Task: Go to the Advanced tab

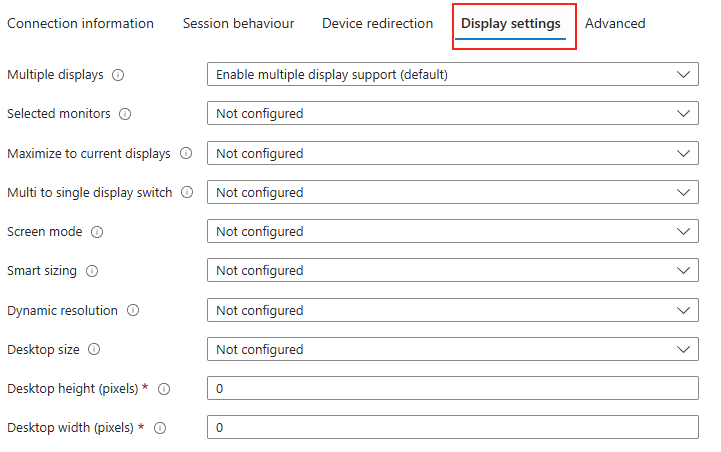Action: (615, 23)
